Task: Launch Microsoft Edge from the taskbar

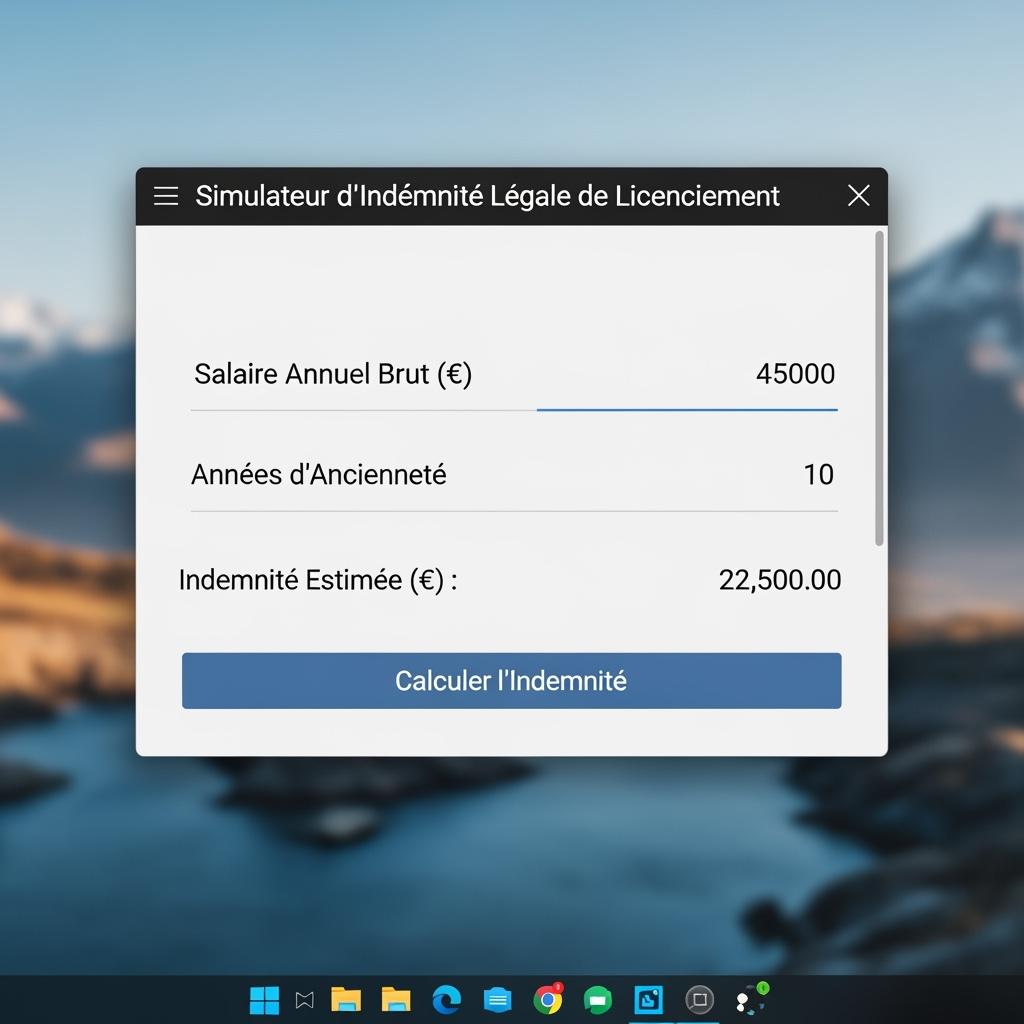Action: coord(447,1000)
